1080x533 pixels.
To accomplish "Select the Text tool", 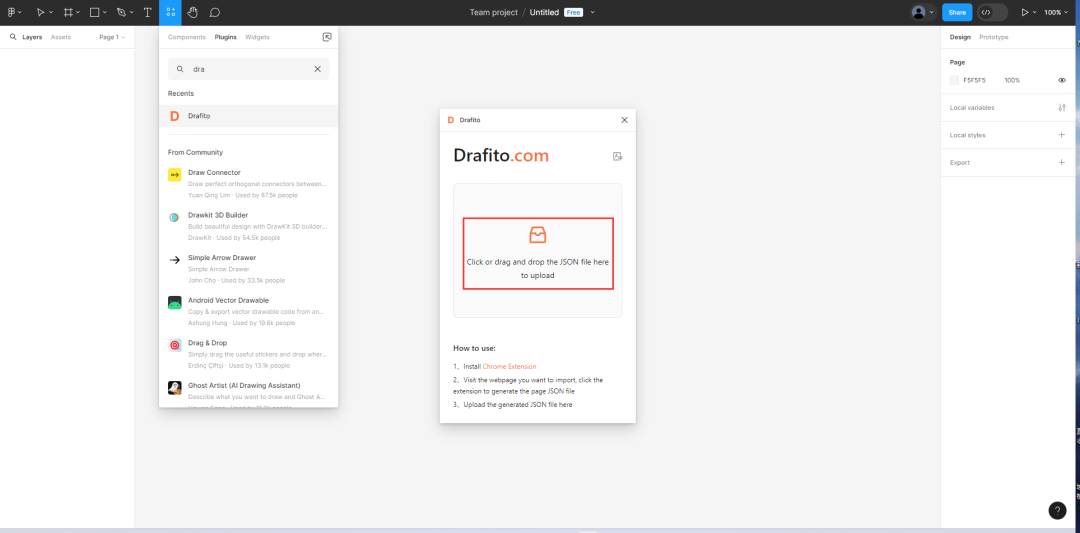I will 147,12.
